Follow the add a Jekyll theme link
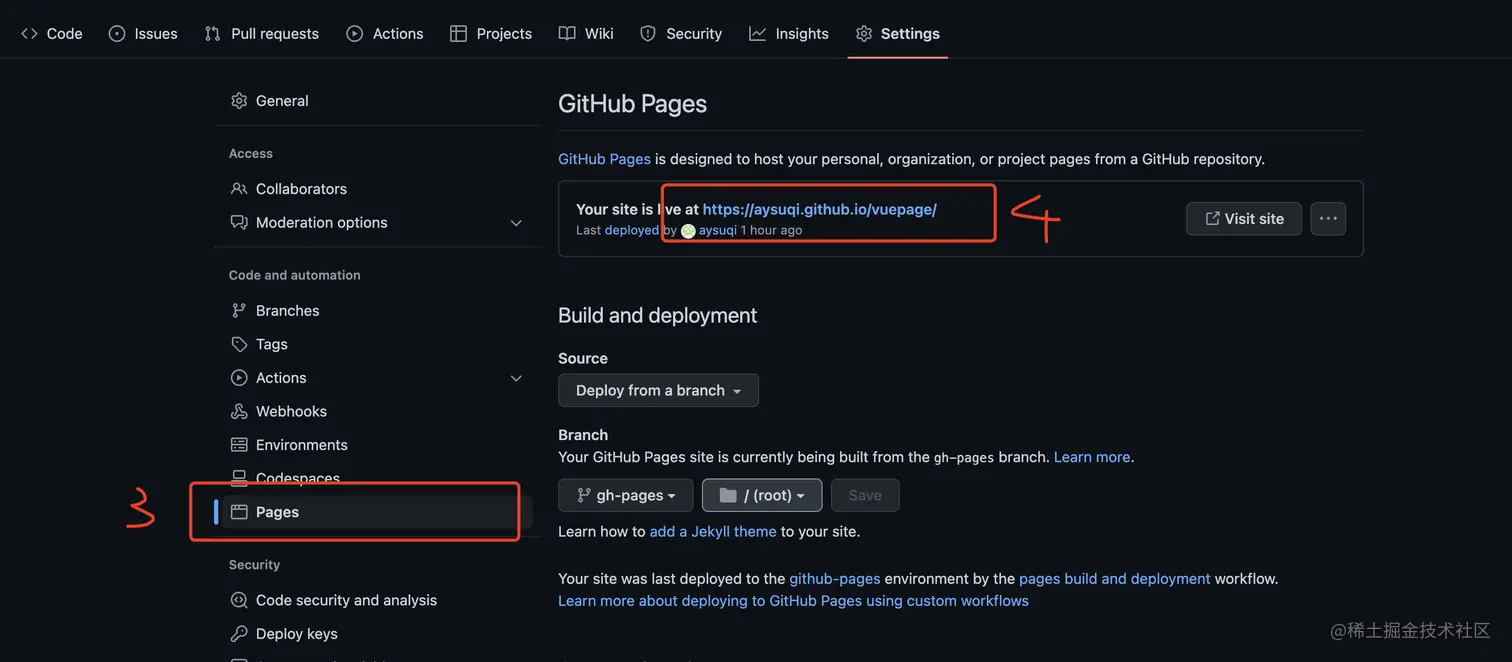The height and width of the screenshot is (662, 1512). point(713,531)
